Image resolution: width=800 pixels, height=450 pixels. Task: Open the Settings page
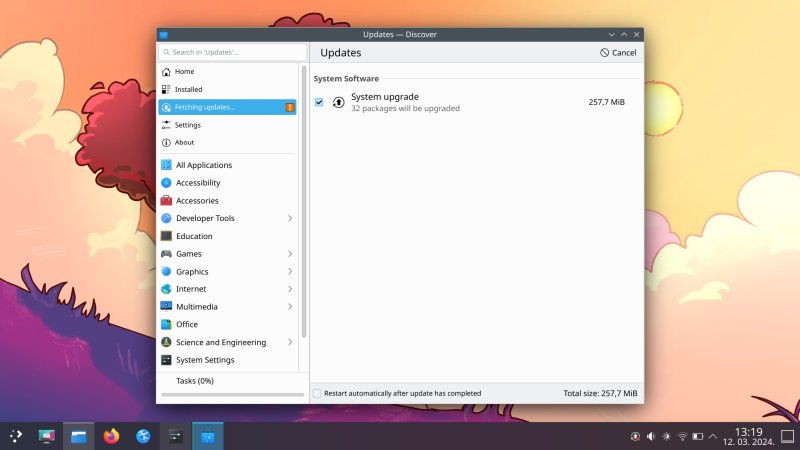pos(228,125)
